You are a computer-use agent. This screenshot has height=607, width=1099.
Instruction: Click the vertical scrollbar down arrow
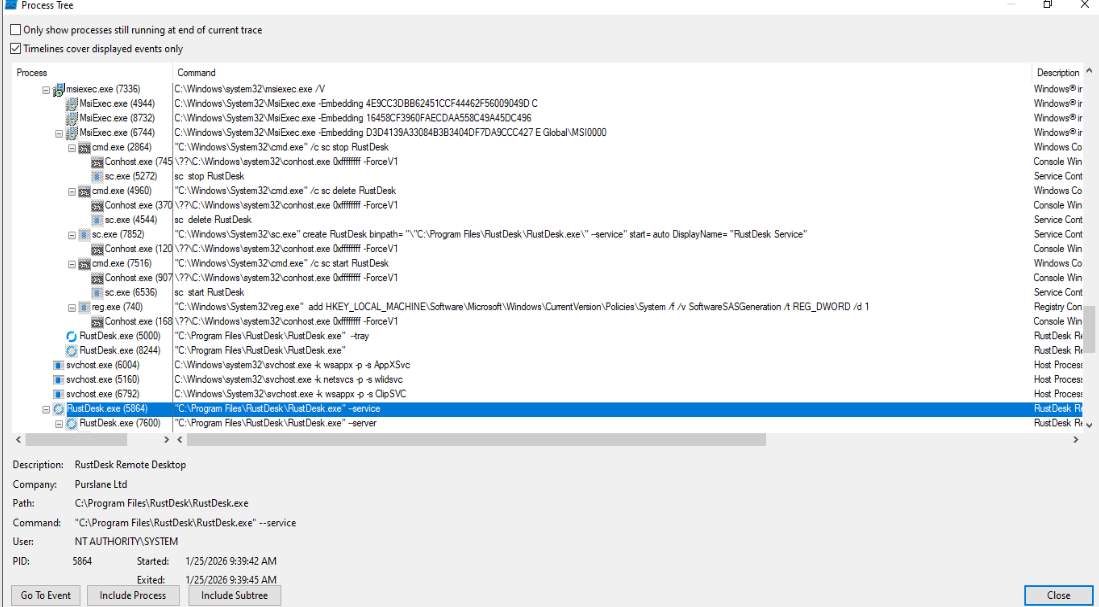tap(1089, 424)
